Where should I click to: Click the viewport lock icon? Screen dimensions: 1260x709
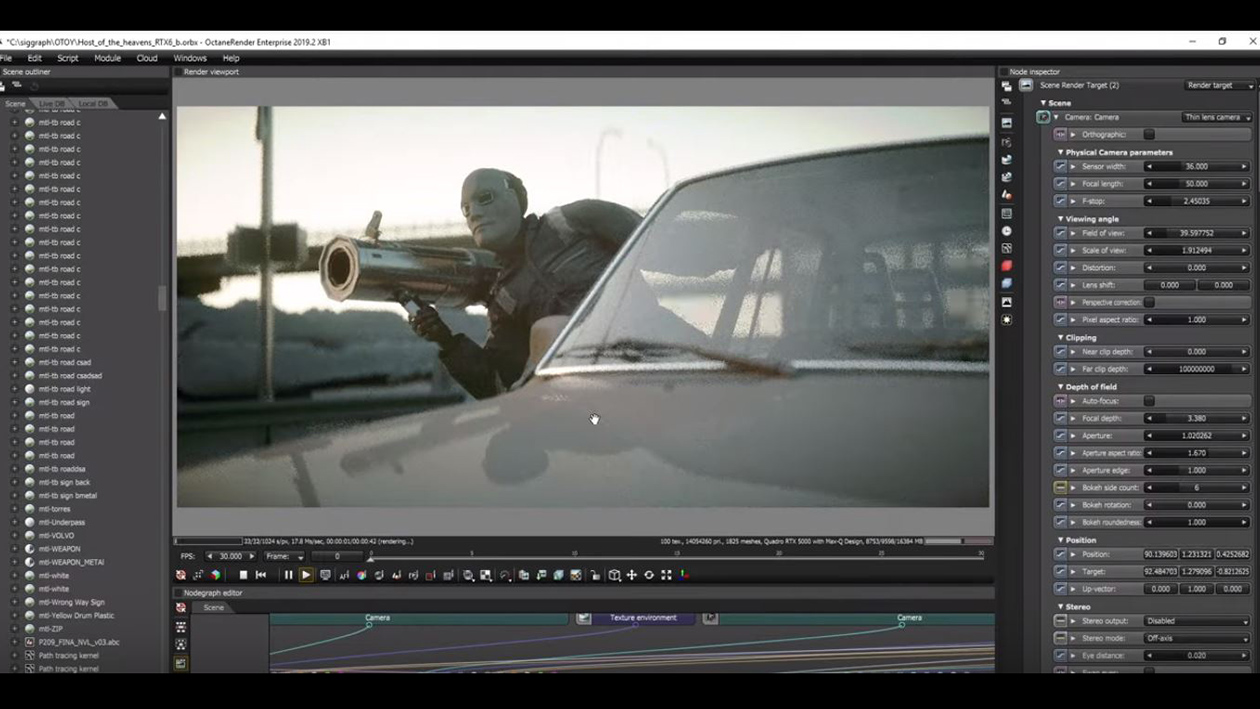click(x=595, y=575)
